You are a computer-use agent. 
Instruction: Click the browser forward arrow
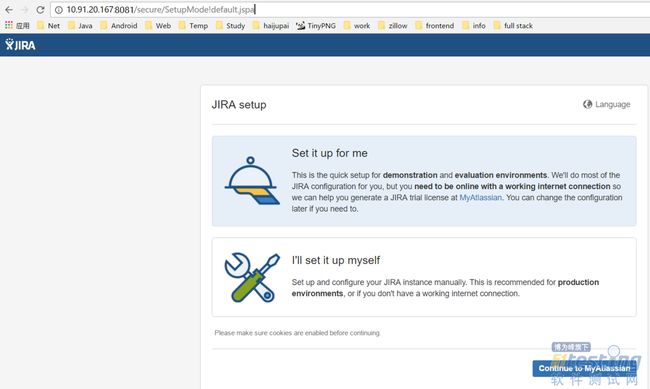click(x=24, y=10)
